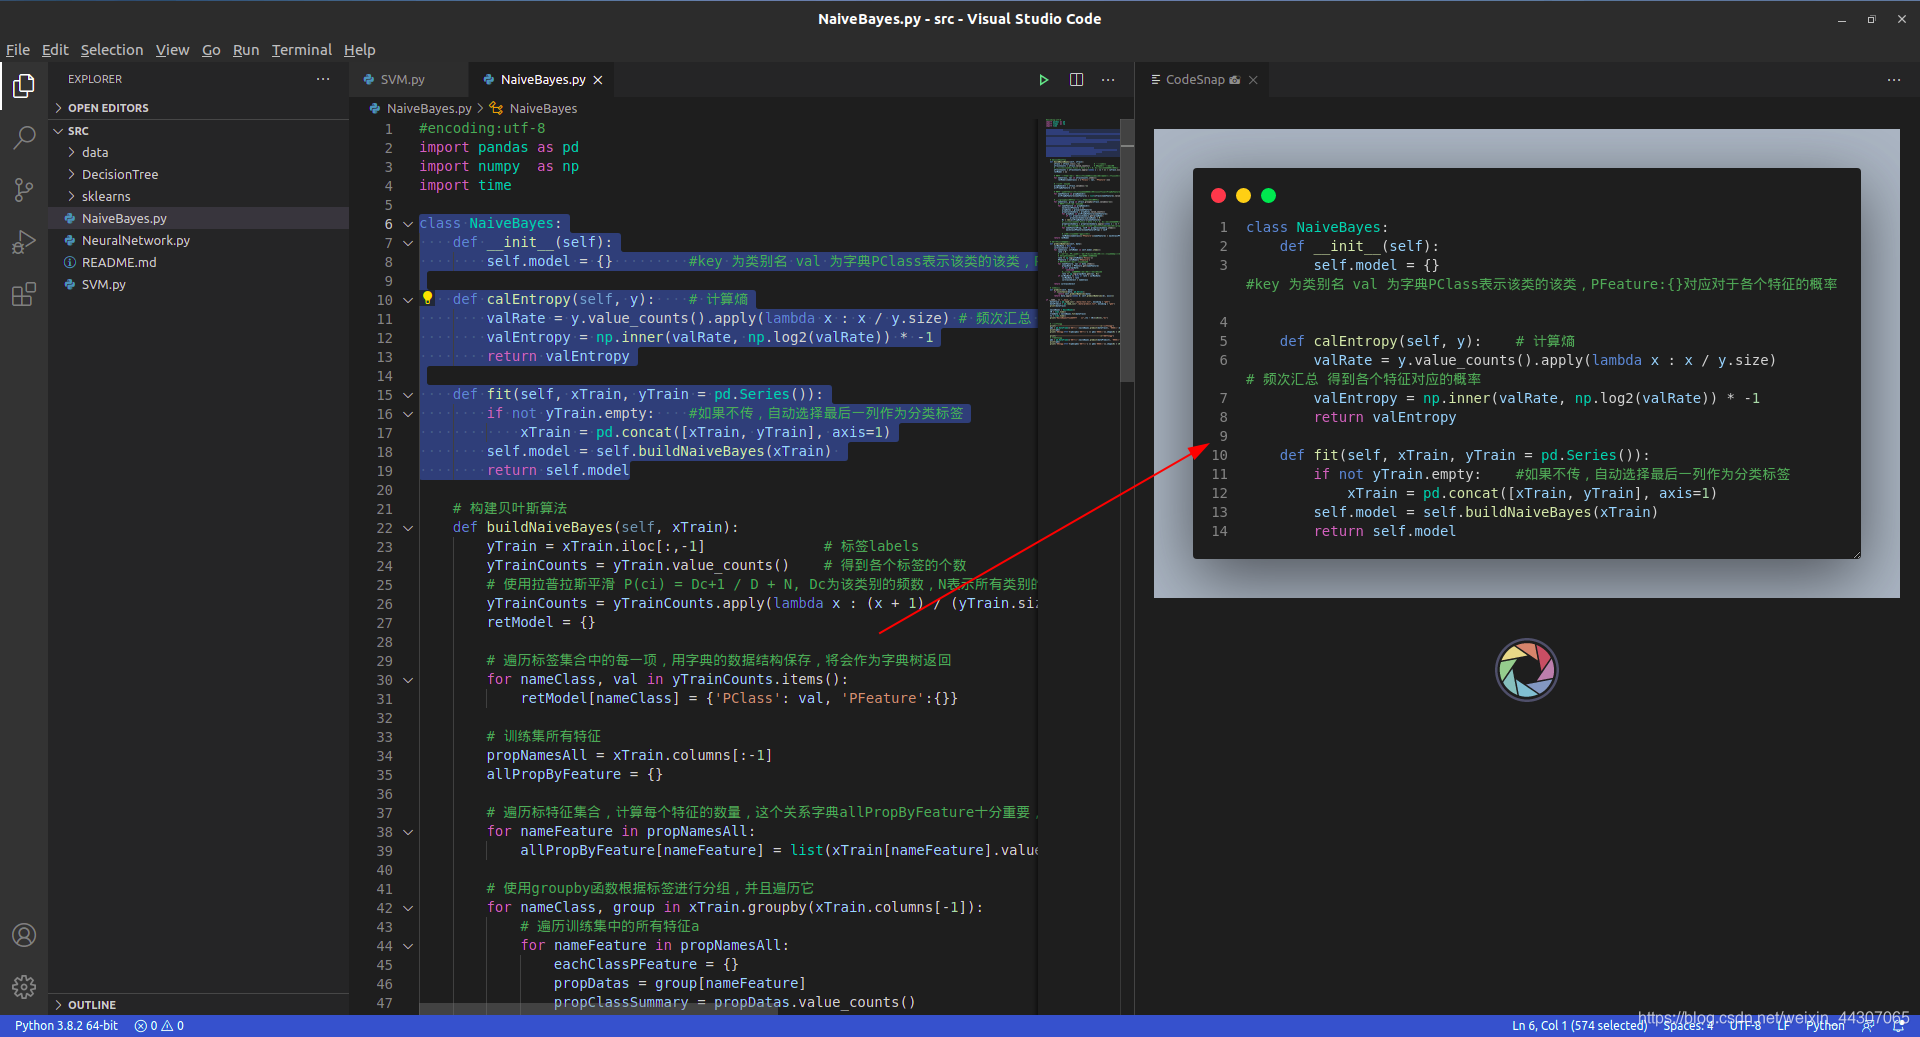This screenshot has height=1037, width=1920.
Task: Click Spaces: 4 indentation setting
Action: click(x=1688, y=1026)
